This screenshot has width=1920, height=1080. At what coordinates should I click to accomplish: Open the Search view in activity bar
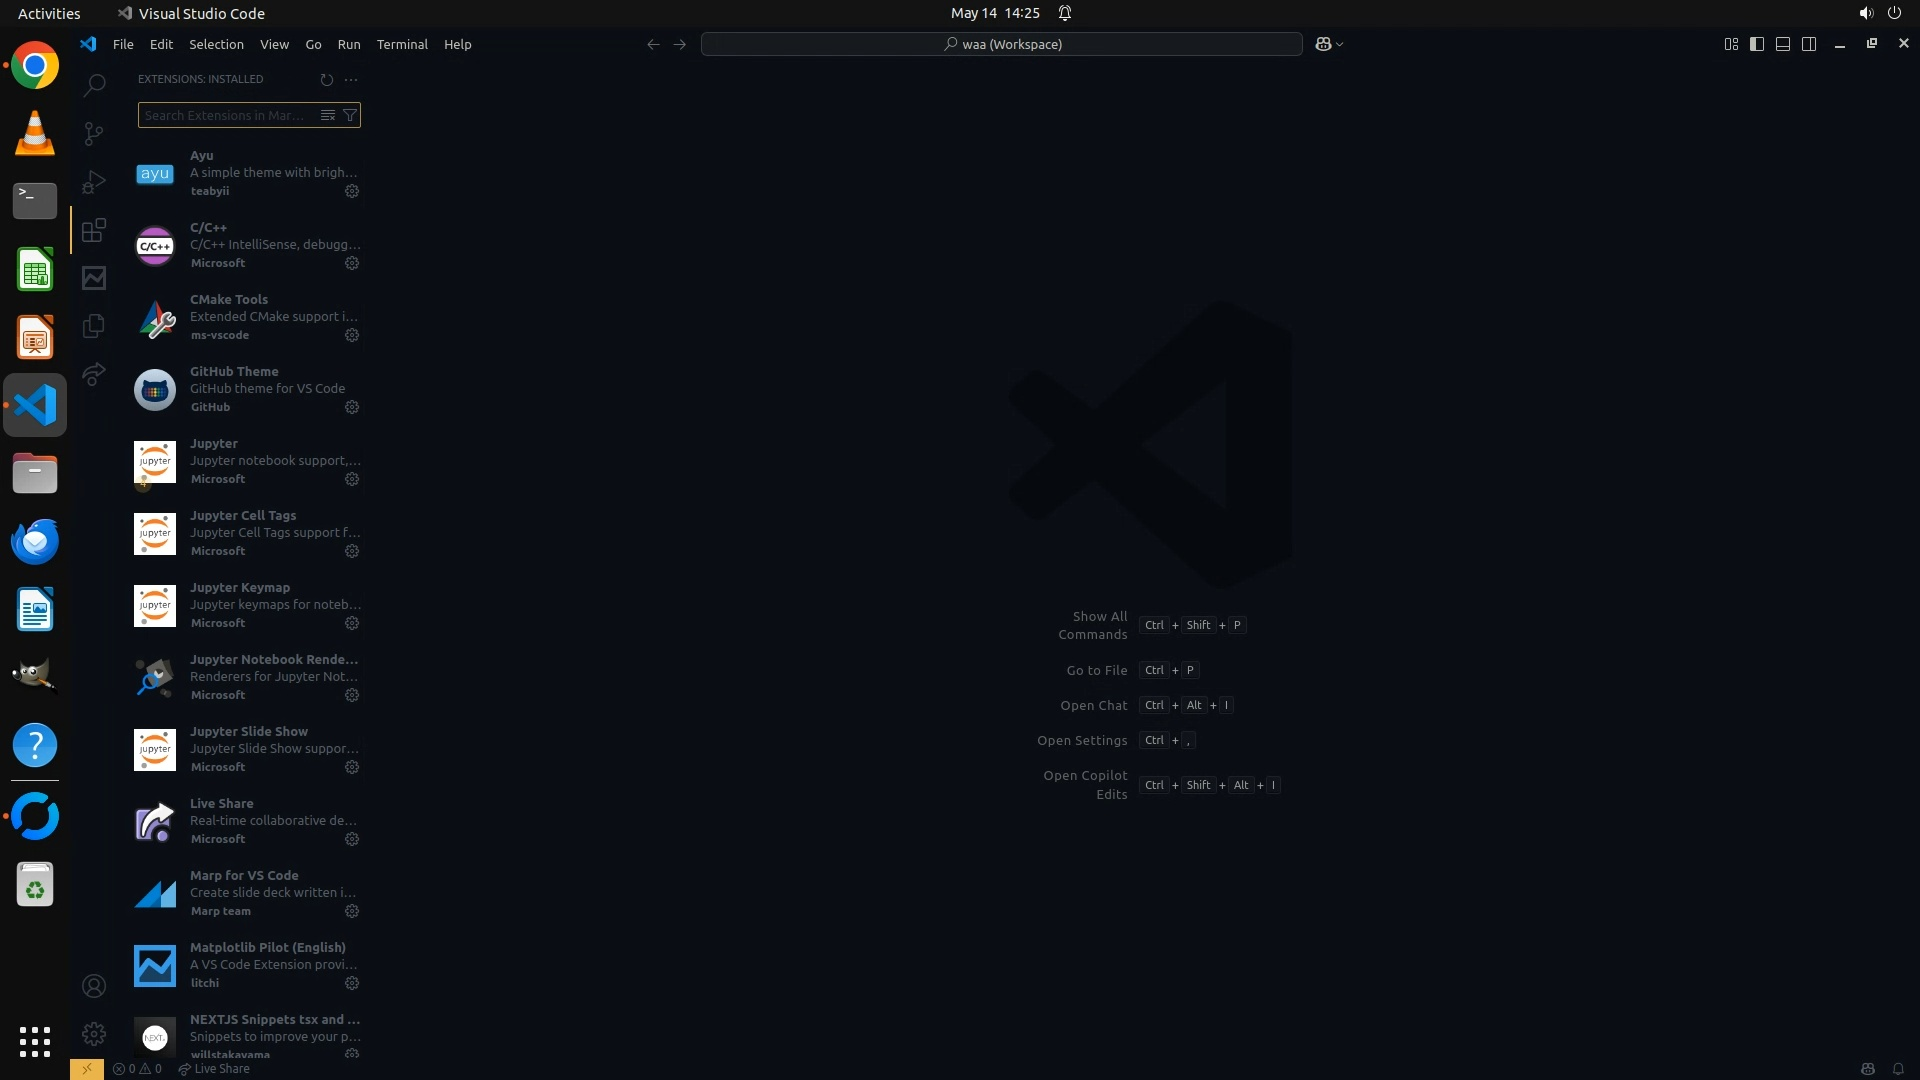[93, 85]
